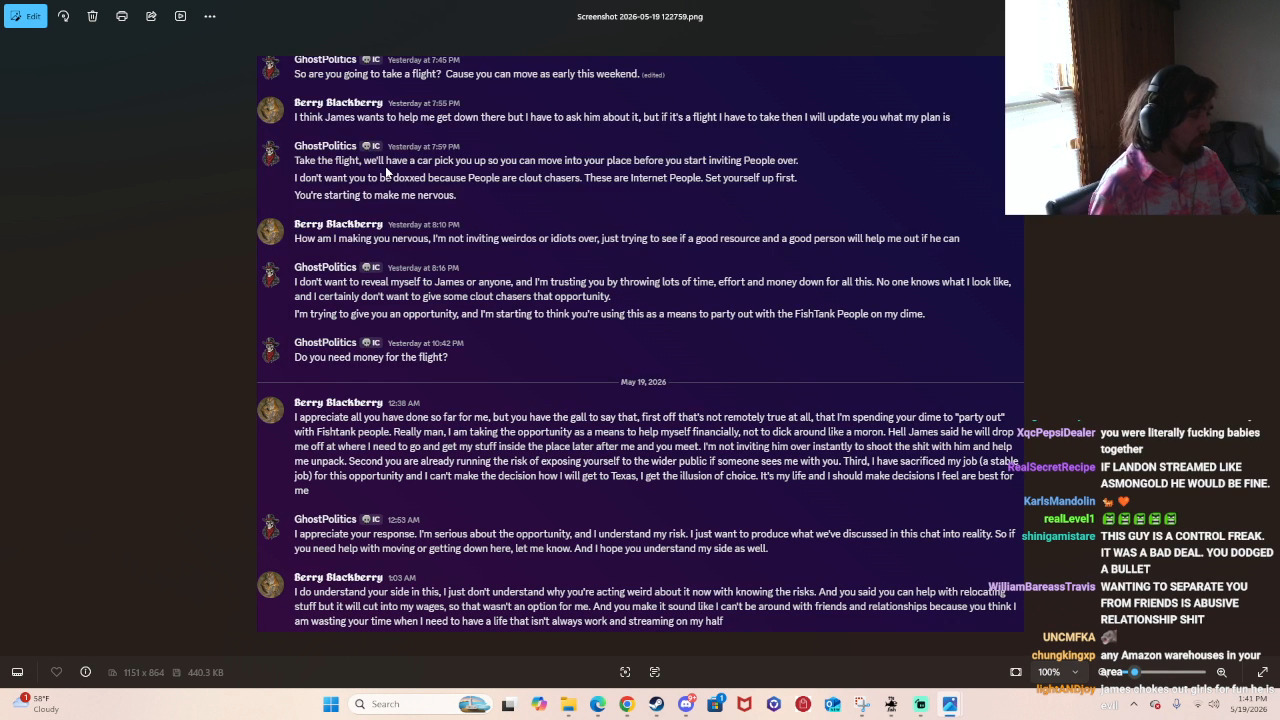Image resolution: width=1280 pixels, height=720 pixels.
Task: Open the three-dot See more menu
Action: click(210, 16)
